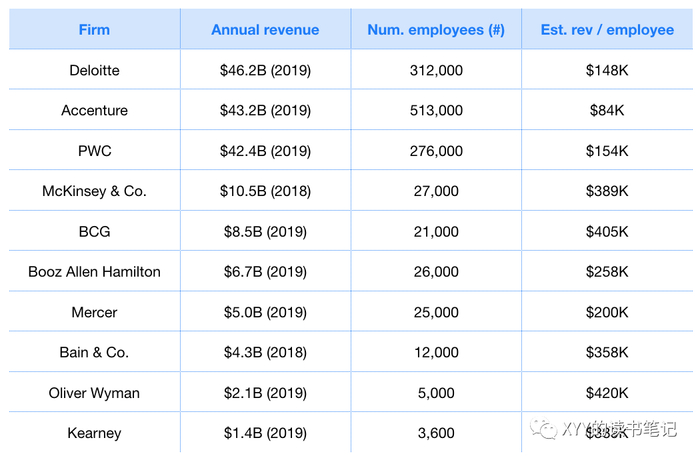Click the WeChat logo in the watermark
Screen dimensions: 700x460
tap(544, 429)
